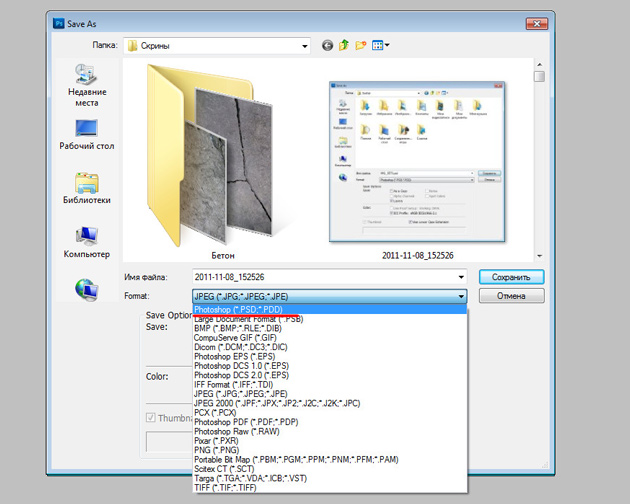Image resolution: width=630 pixels, height=504 pixels.
Task: Create a new folder icon
Action: (361, 45)
